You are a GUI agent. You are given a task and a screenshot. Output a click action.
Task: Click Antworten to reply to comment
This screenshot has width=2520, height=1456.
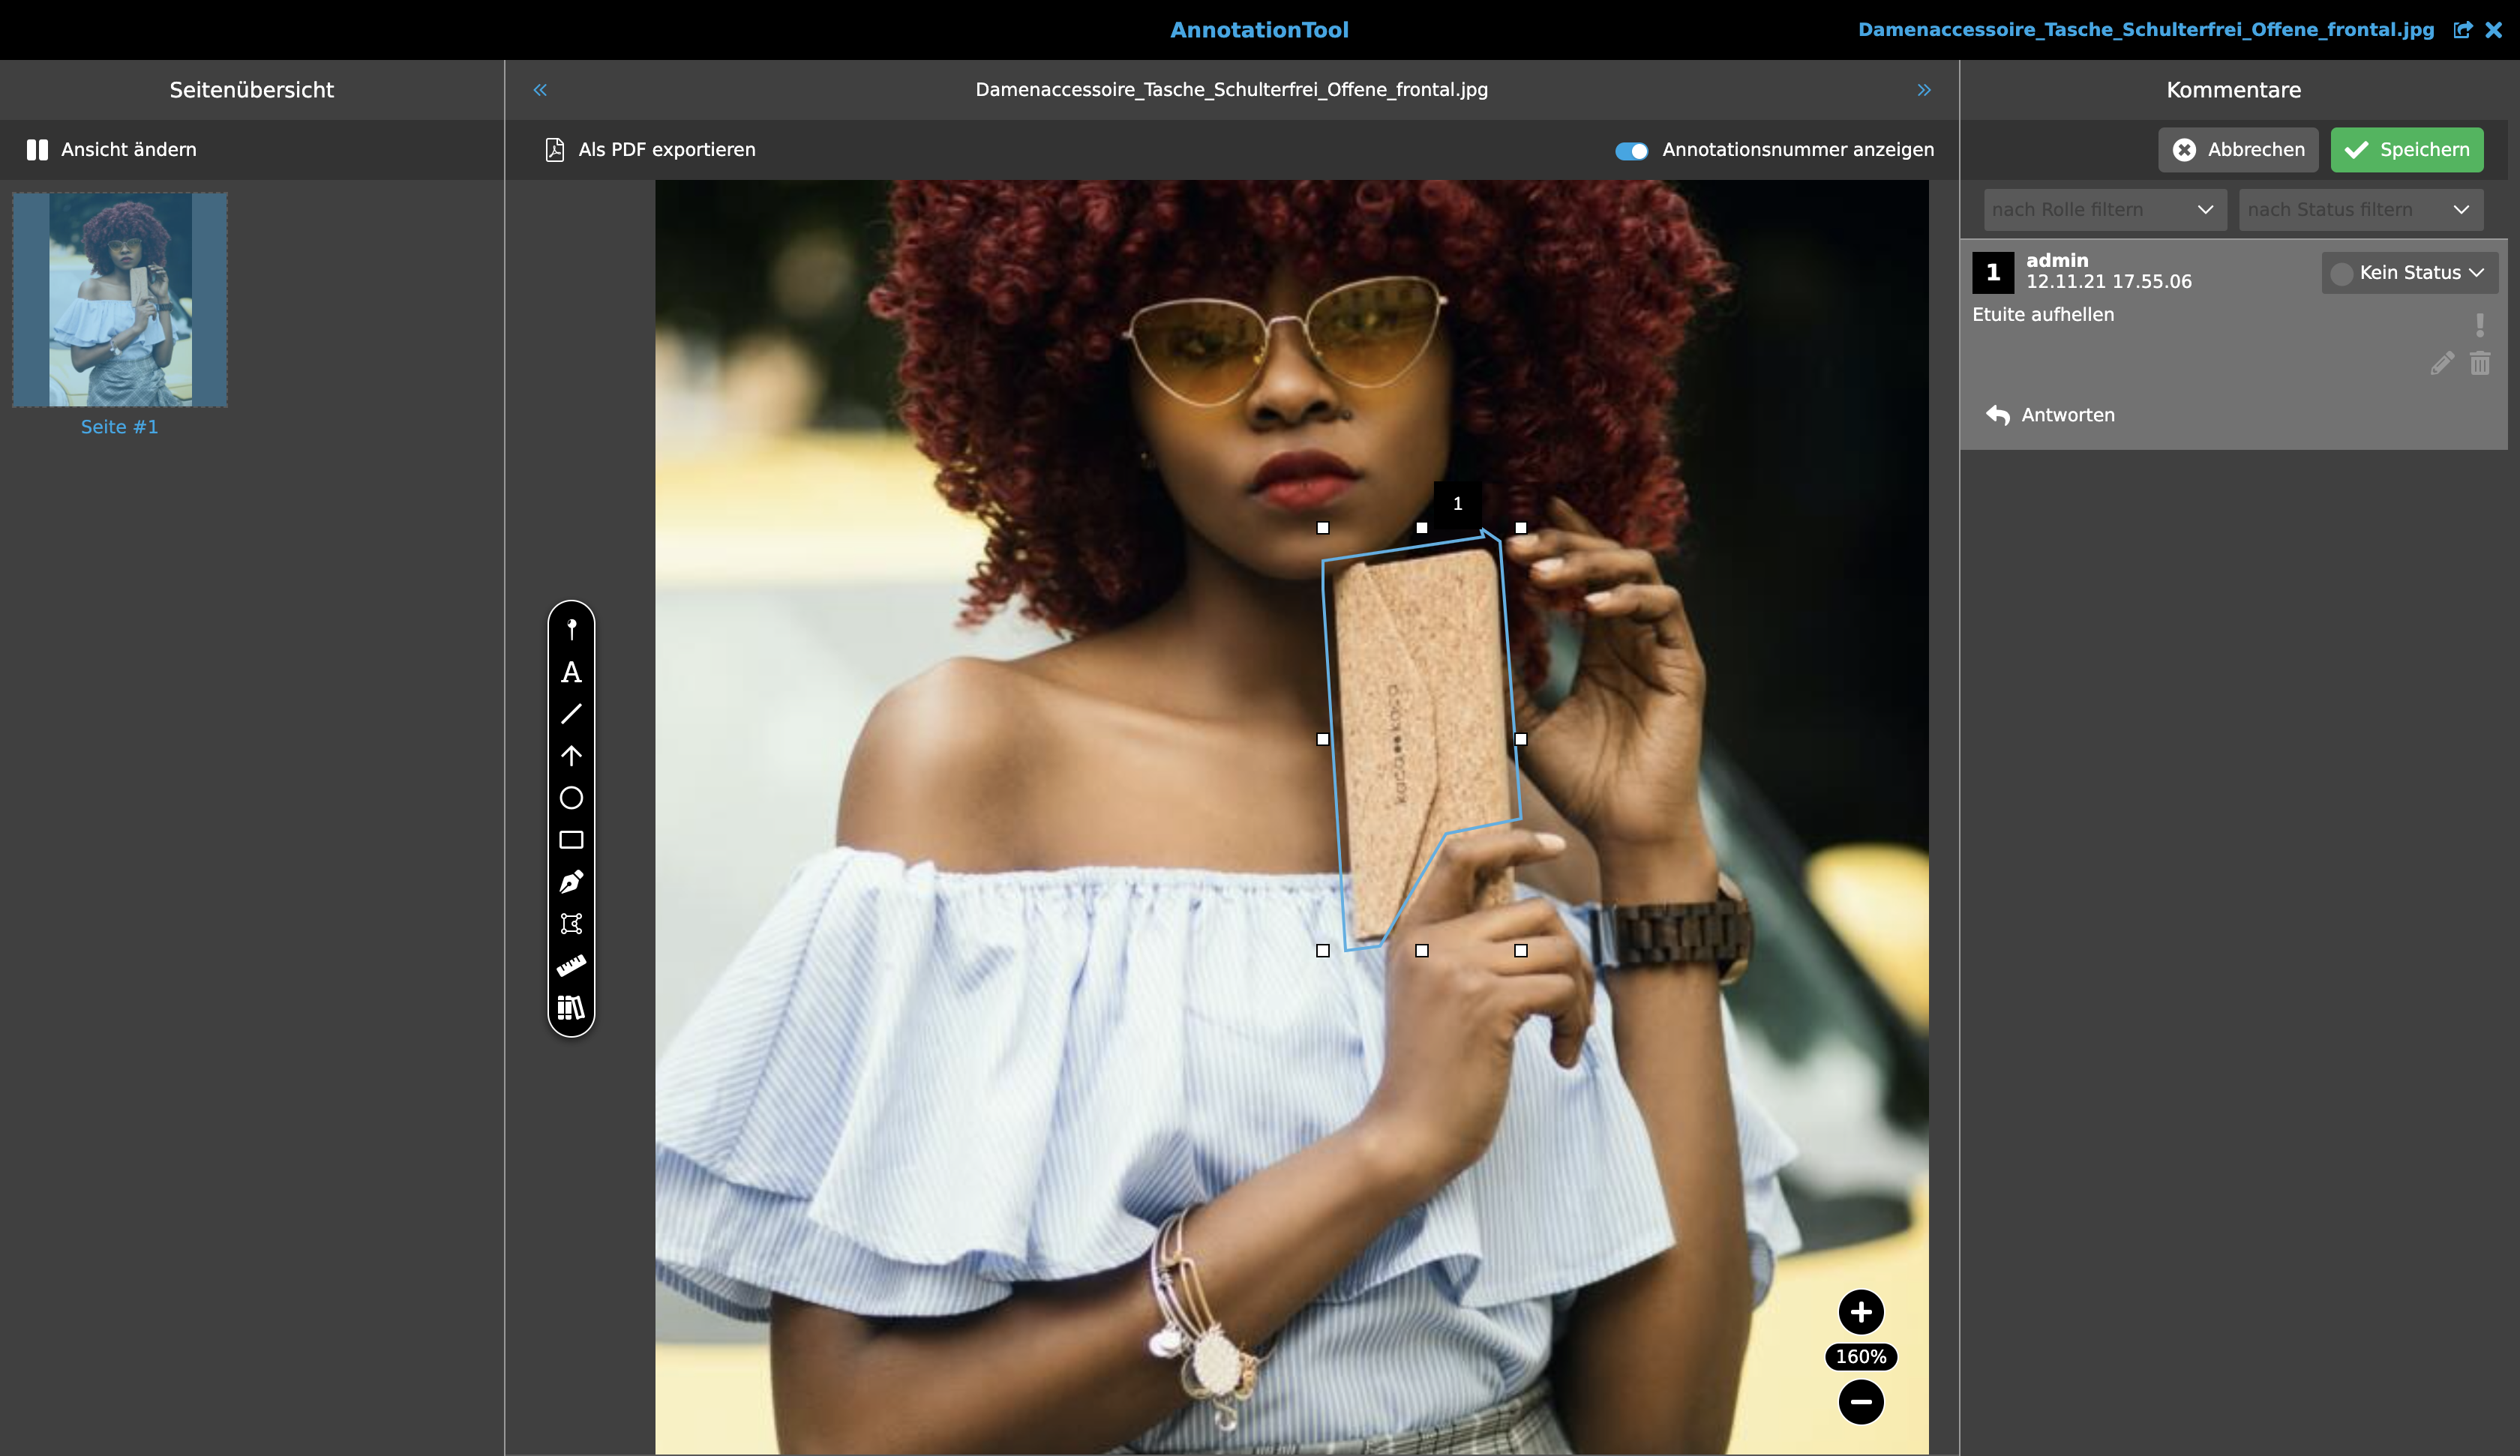(x=2051, y=415)
